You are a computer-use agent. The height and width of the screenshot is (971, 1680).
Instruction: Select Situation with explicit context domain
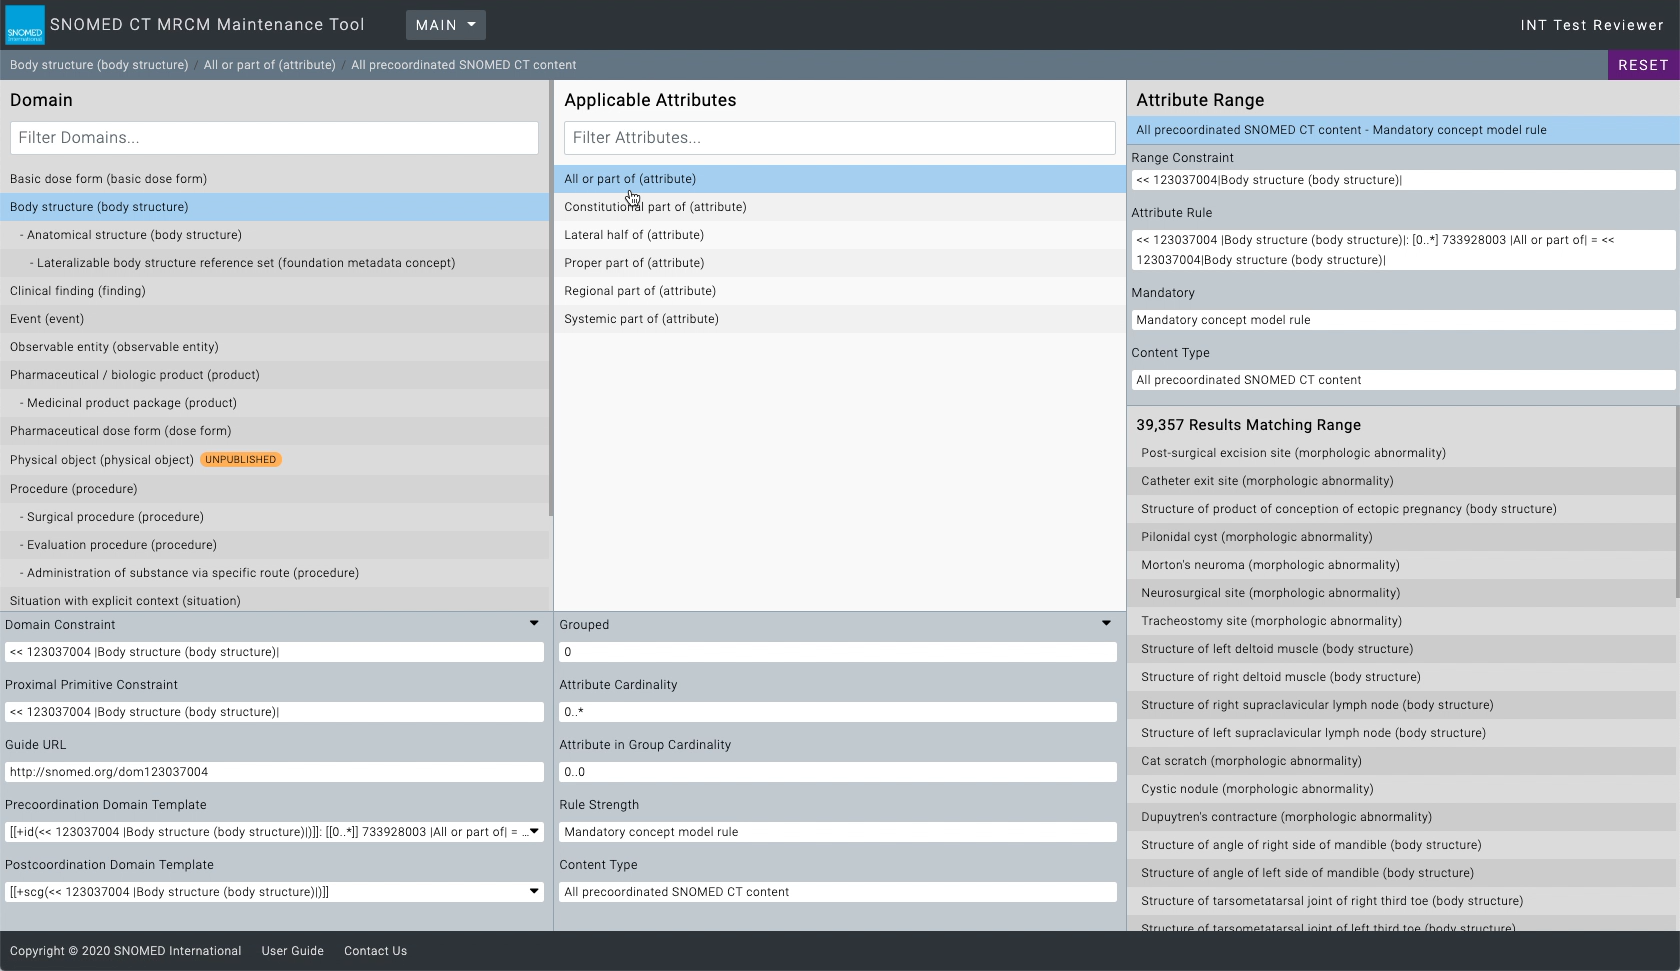274,600
